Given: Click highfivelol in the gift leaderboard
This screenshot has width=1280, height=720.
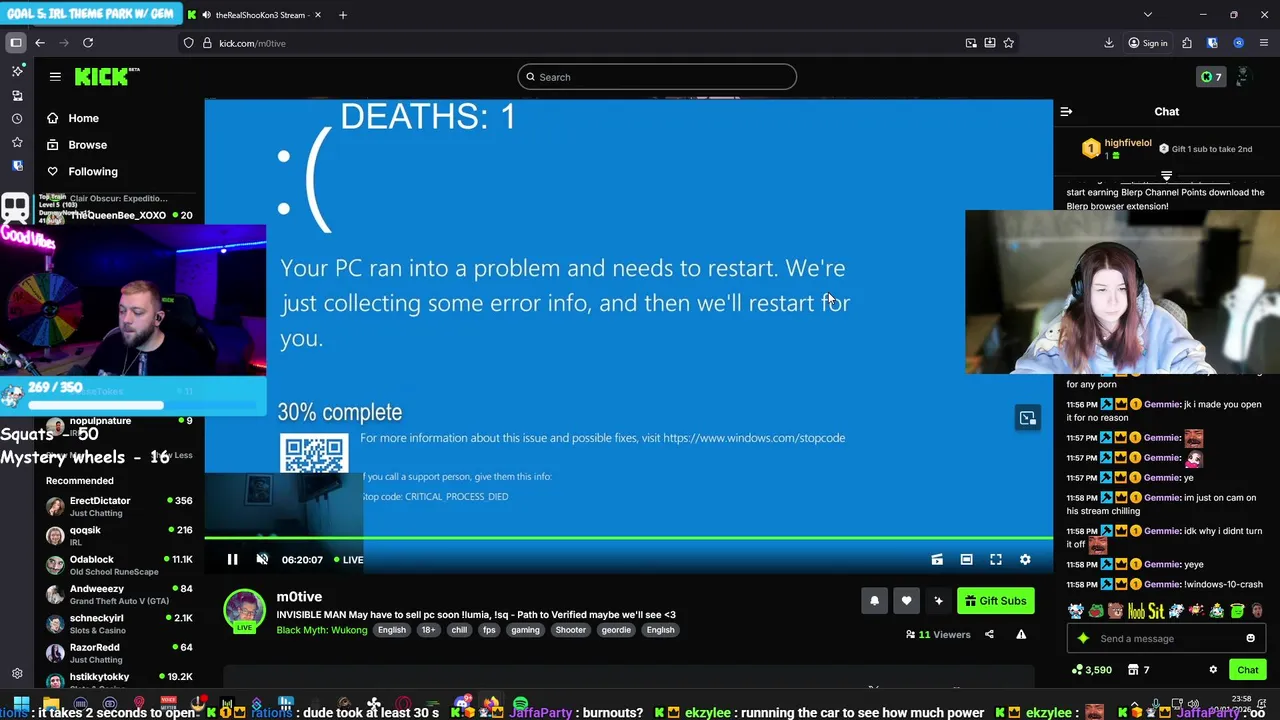Looking at the screenshot, I should tap(1128, 143).
